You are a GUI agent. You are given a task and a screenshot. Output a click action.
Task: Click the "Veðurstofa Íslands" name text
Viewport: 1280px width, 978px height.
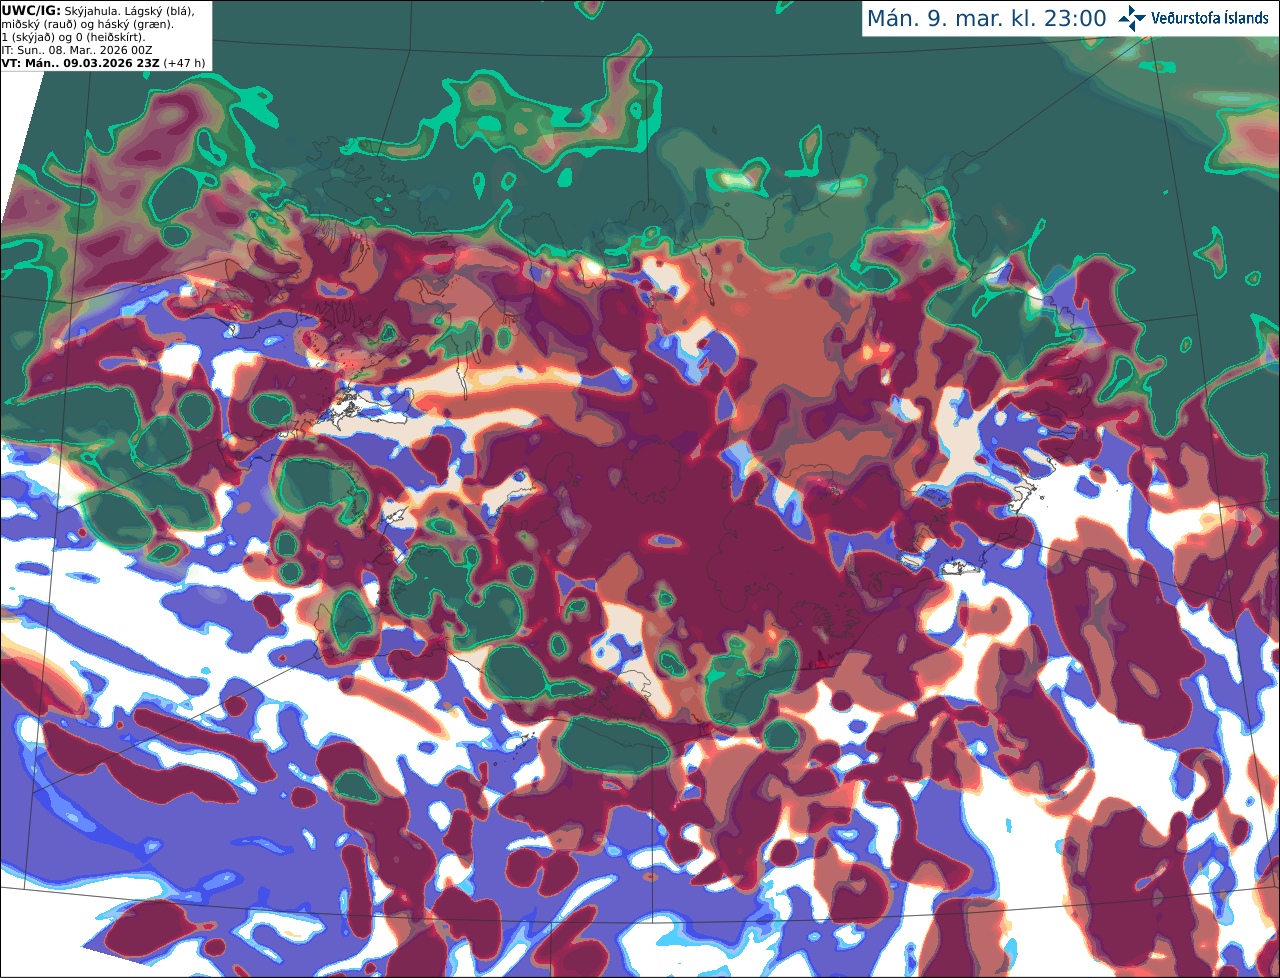click(x=1209, y=18)
